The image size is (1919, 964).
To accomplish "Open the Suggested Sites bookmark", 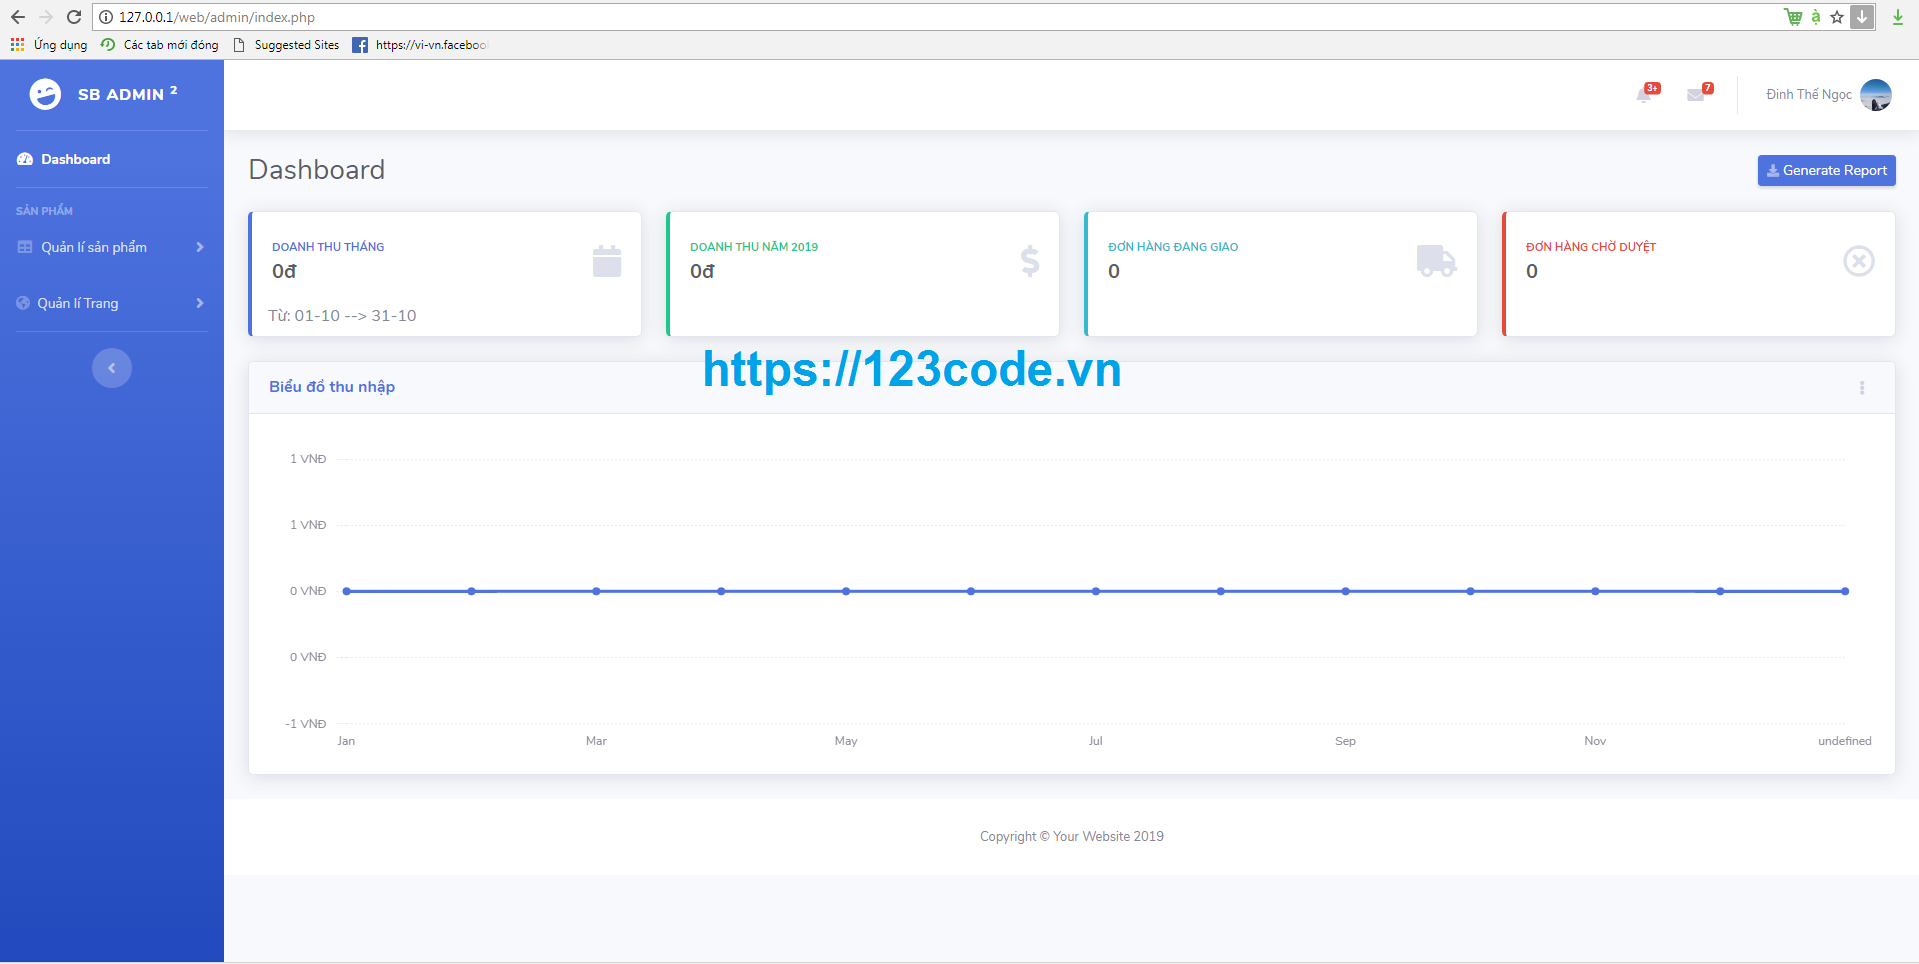I will click(296, 44).
